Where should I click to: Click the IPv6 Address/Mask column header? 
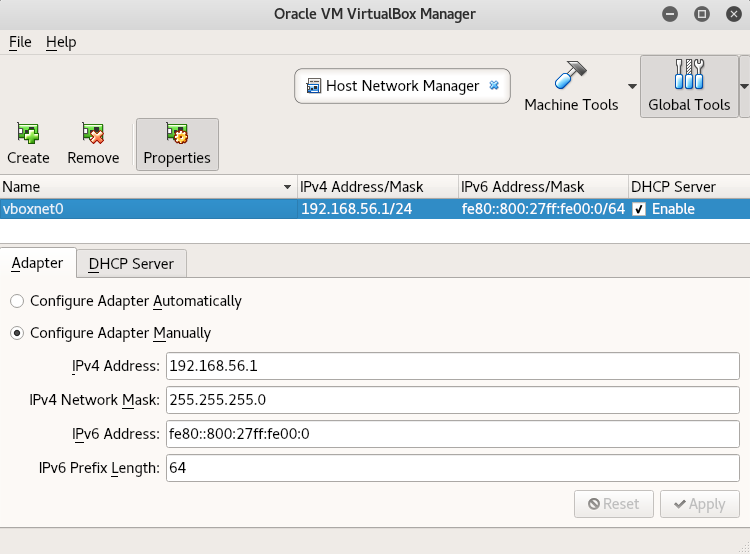(x=543, y=187)
